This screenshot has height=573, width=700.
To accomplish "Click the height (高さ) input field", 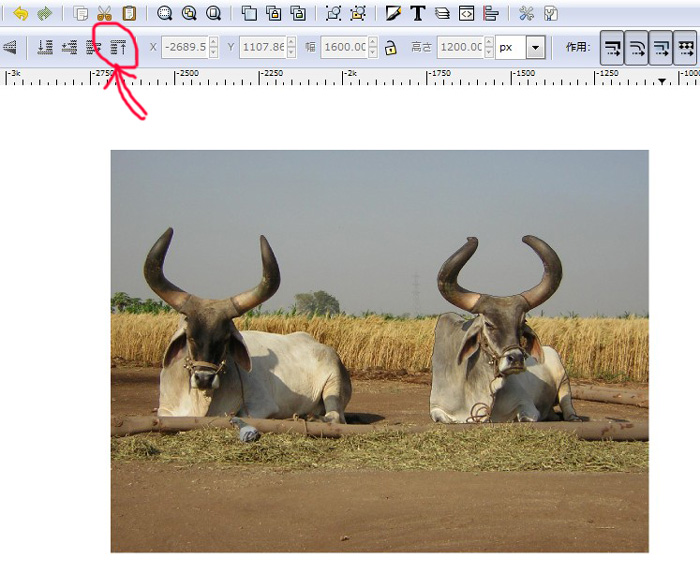I will point(460,47).
